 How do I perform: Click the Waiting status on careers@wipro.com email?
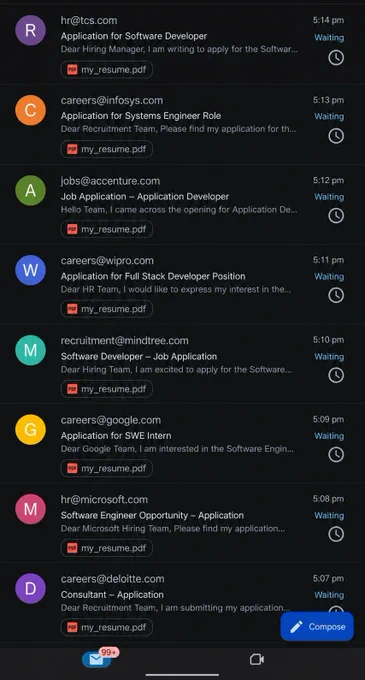(x=329, y=277)
